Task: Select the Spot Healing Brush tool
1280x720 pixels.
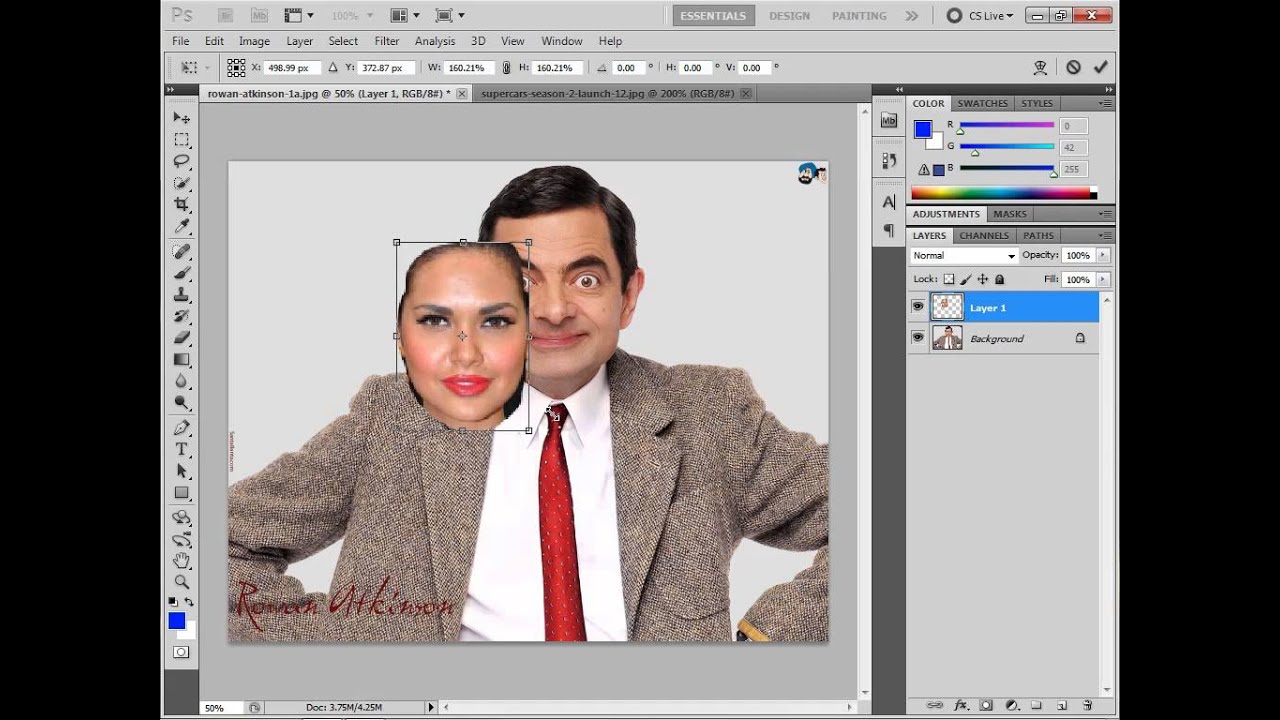Action: coord(181,251)
